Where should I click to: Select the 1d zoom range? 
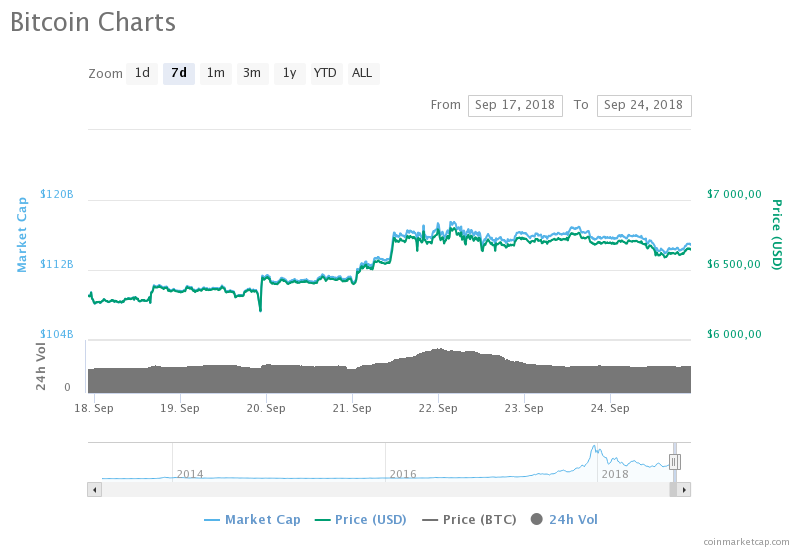coord(142,73)
